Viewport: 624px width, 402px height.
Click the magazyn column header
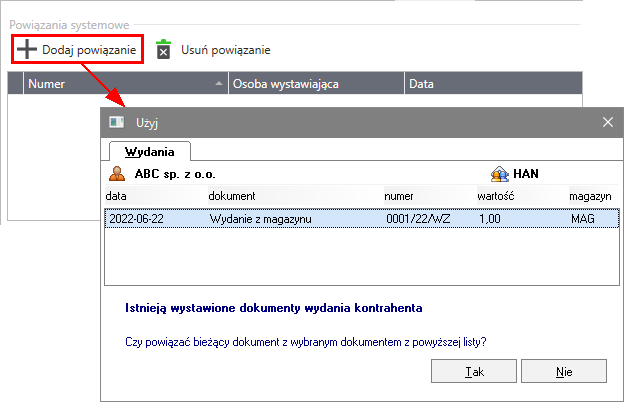tap(590, 196)
